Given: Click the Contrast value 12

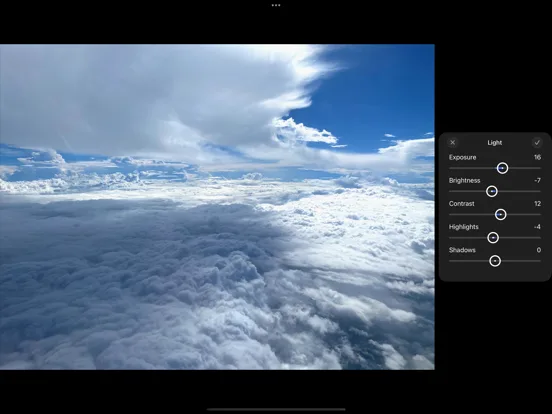Looking at the screenshot, I should (x=537, y=204).
